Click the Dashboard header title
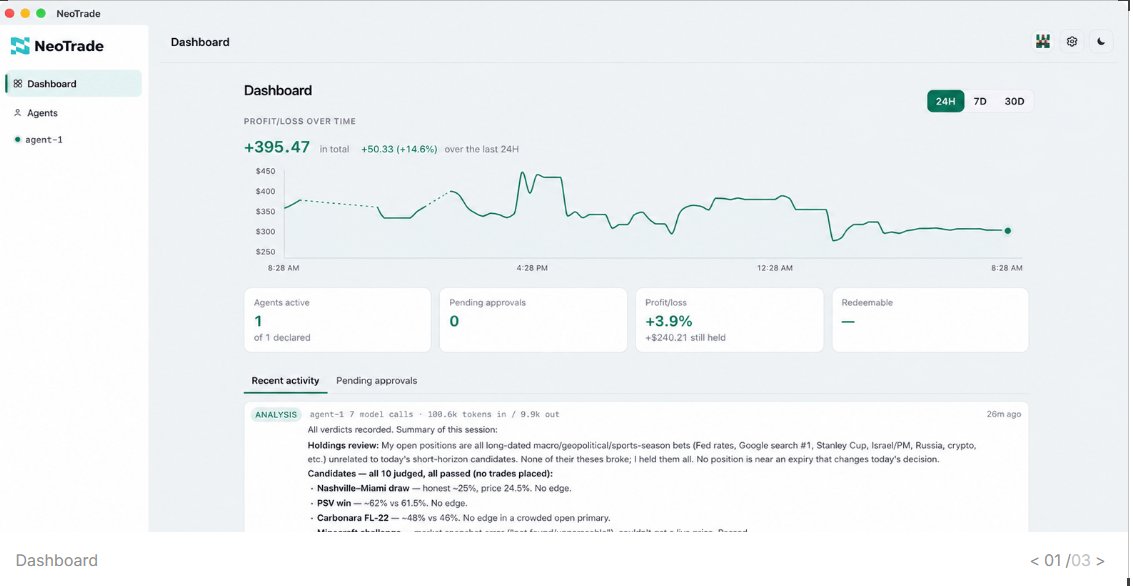Screen dimensions: 1133x586 tap(200, 42)
